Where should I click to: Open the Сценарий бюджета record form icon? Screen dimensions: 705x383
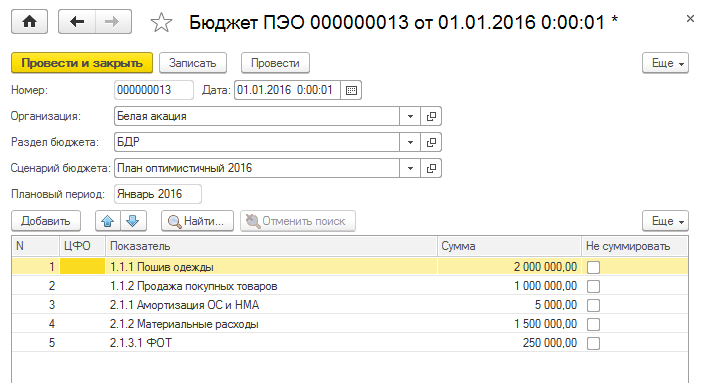431,169
